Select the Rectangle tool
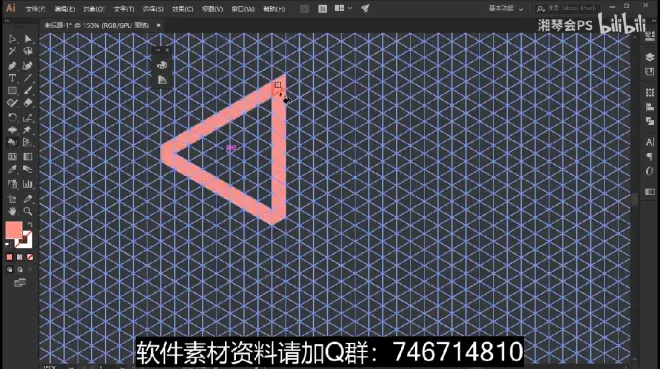 (x=12, y=90)
